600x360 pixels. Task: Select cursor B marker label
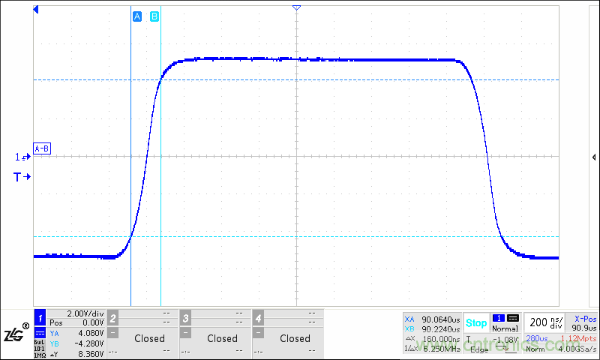click(154, 16)
